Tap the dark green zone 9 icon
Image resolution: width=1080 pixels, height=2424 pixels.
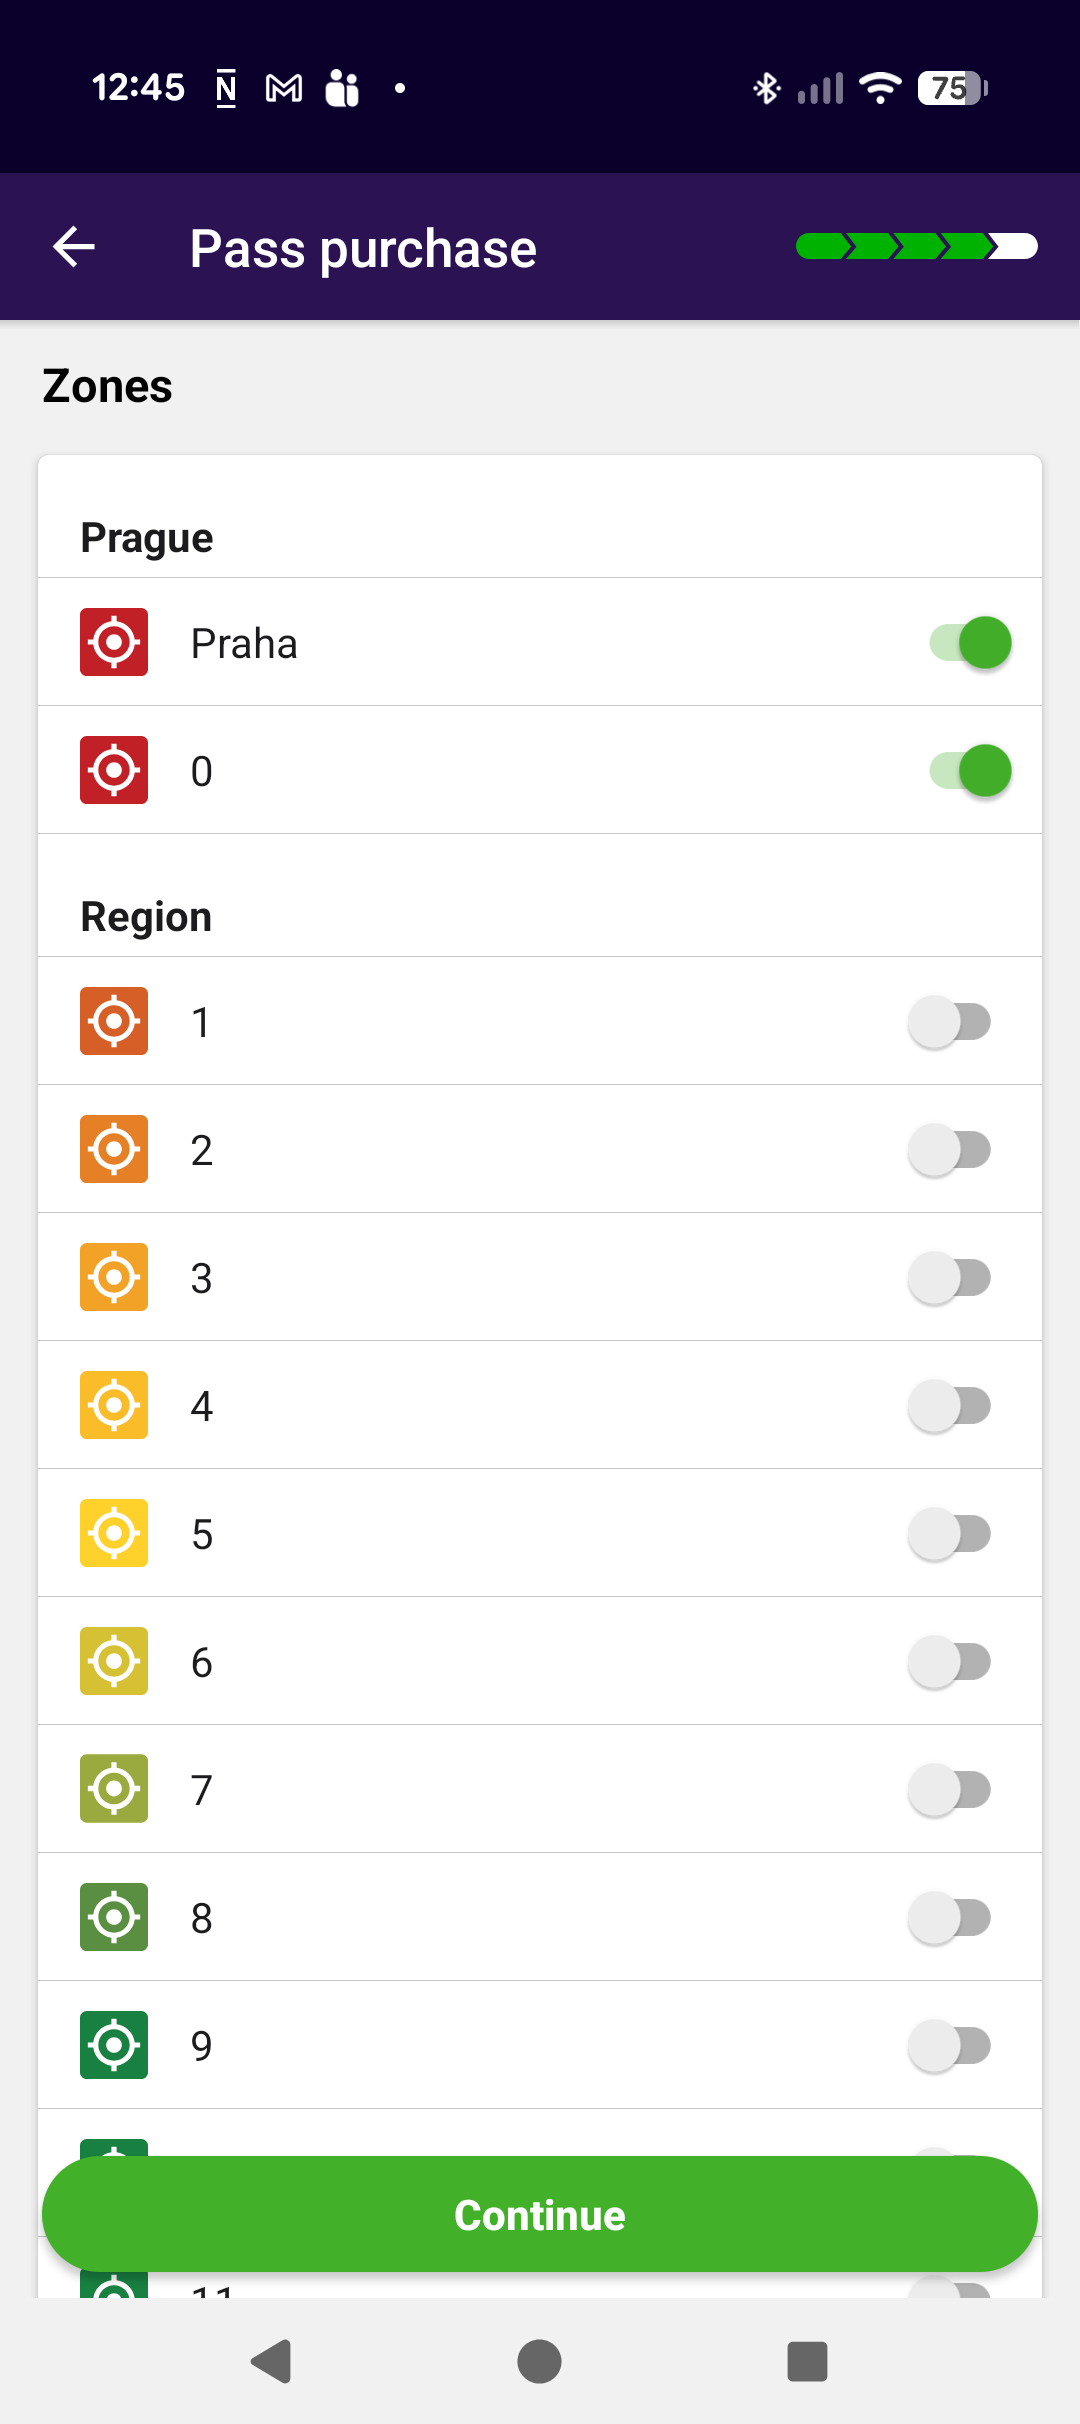coord(114,2045)
